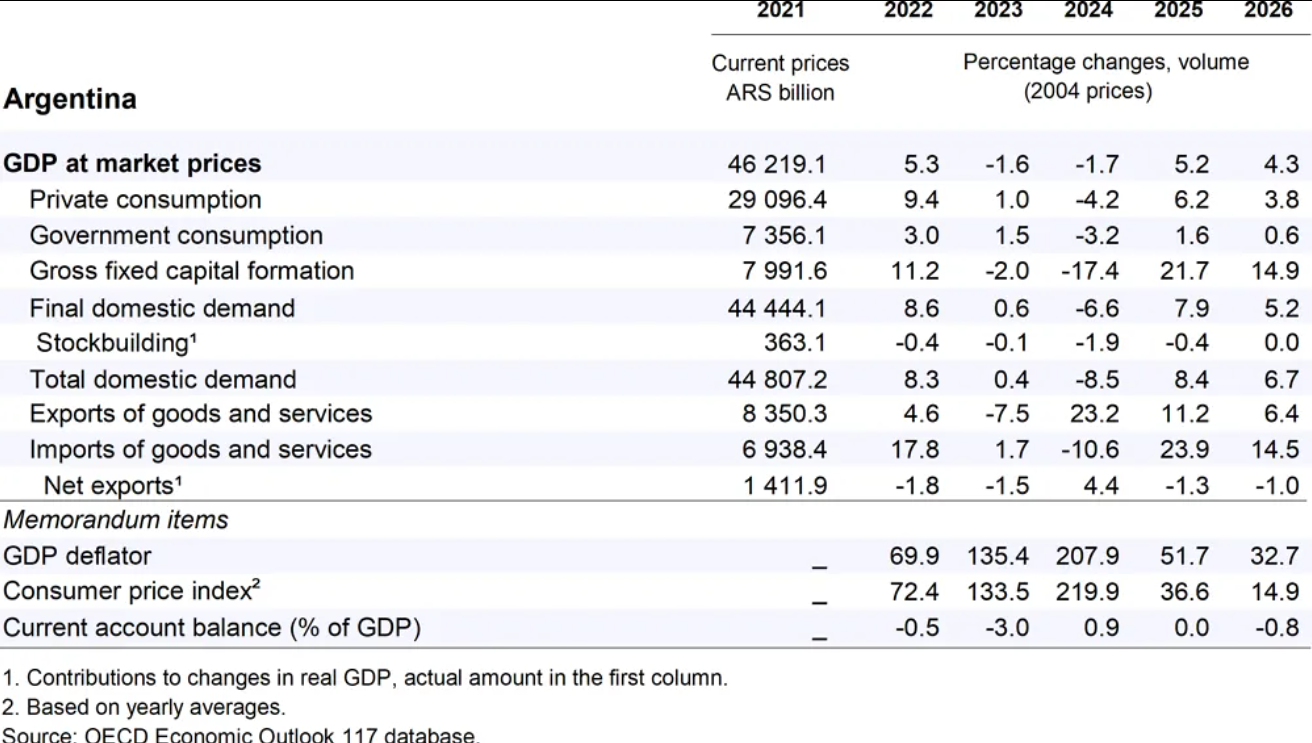Click the OECD Economic Outlook source line
This screenshot has width=1312, height=743.
coord(241,735)
